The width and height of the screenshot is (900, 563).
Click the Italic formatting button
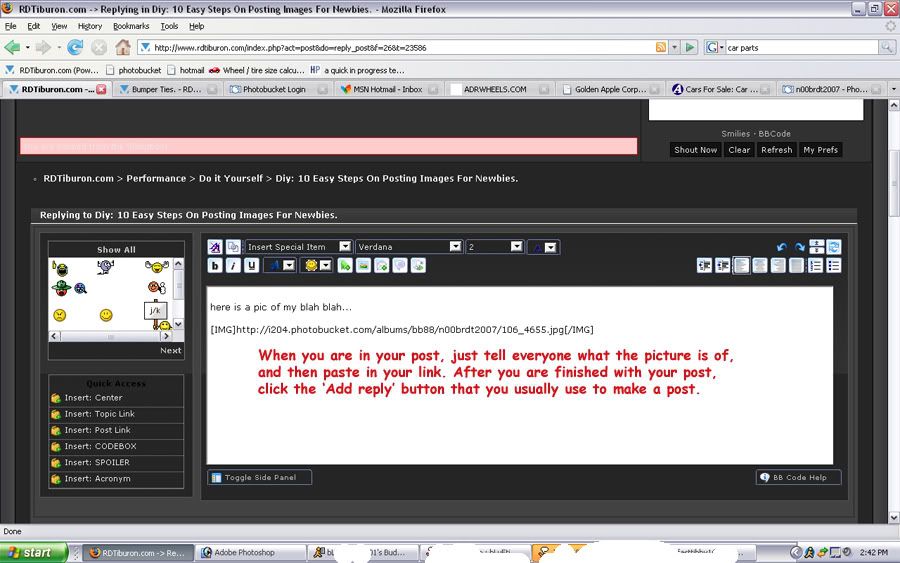point(233,265)
